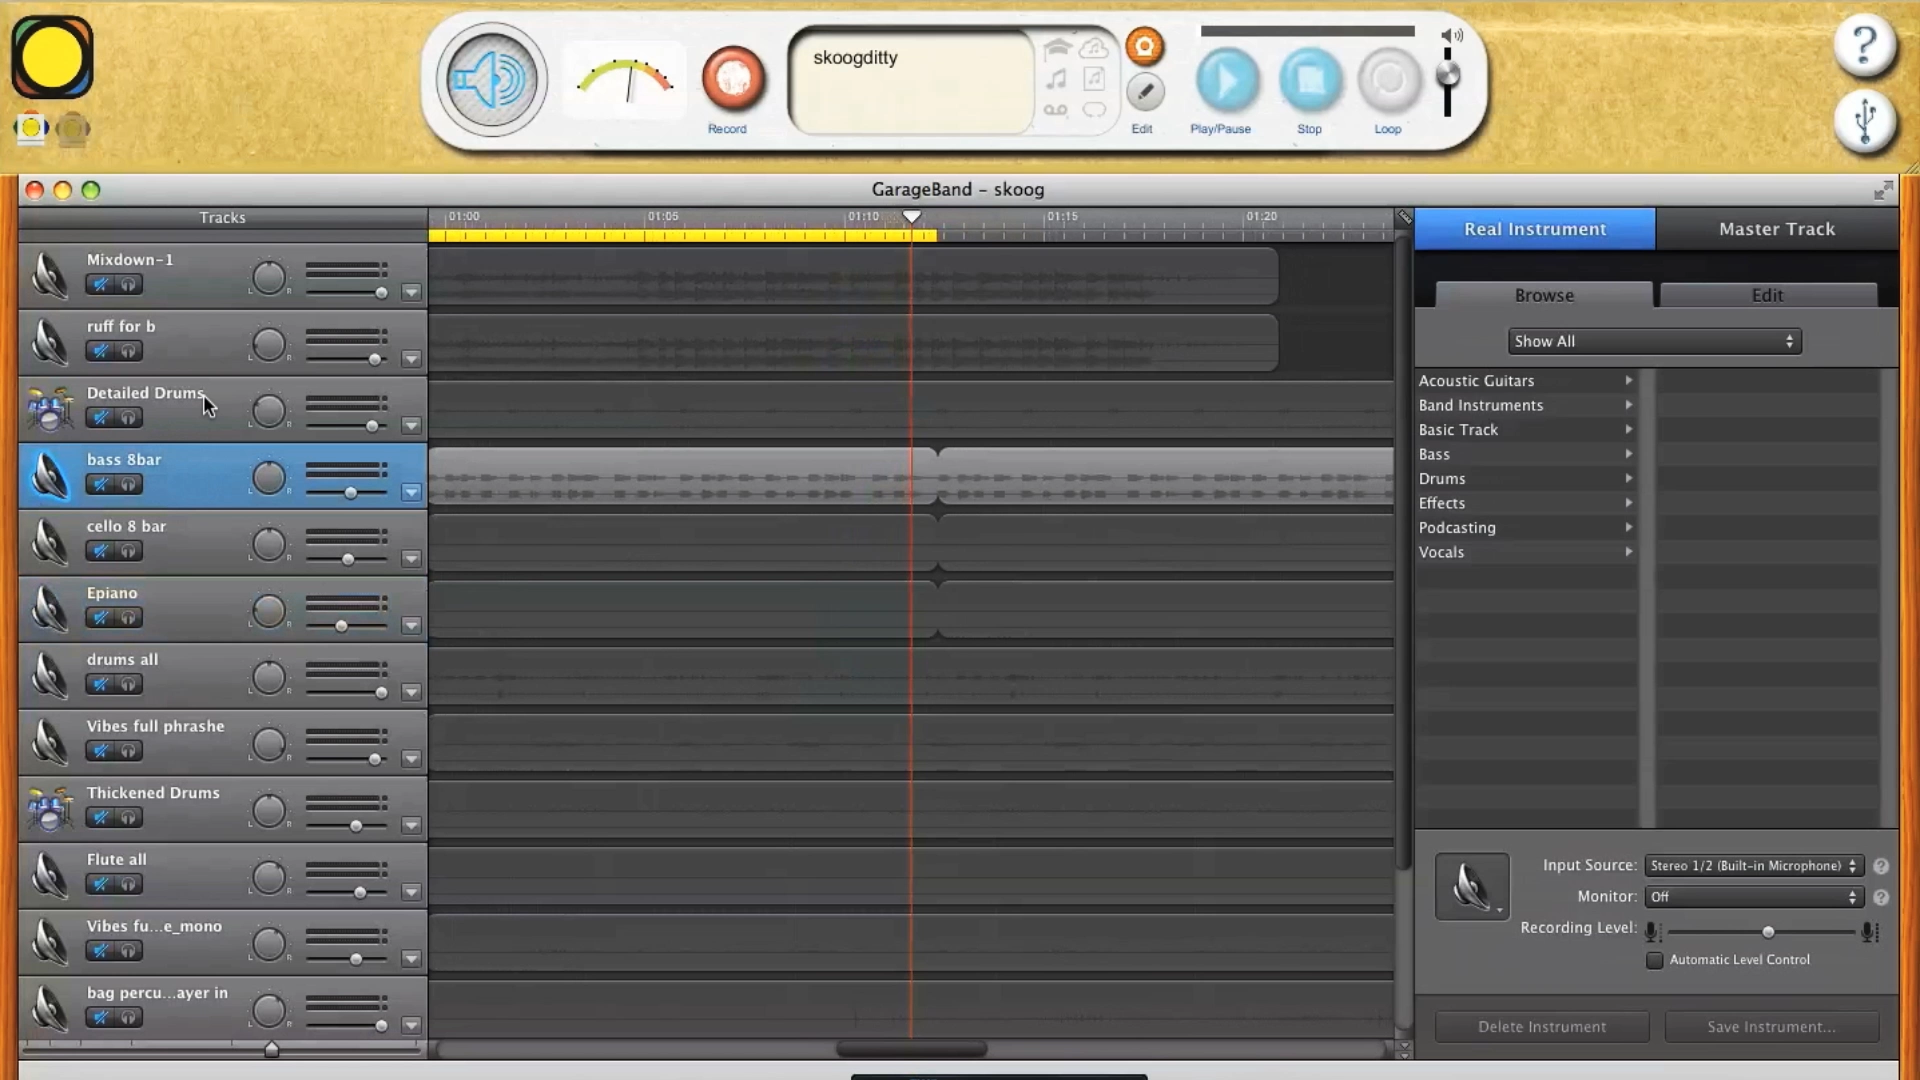This screenshot has width=1920, height=1080.
Task: Open the Input Source dropdown
Action: click(1753, 866)
